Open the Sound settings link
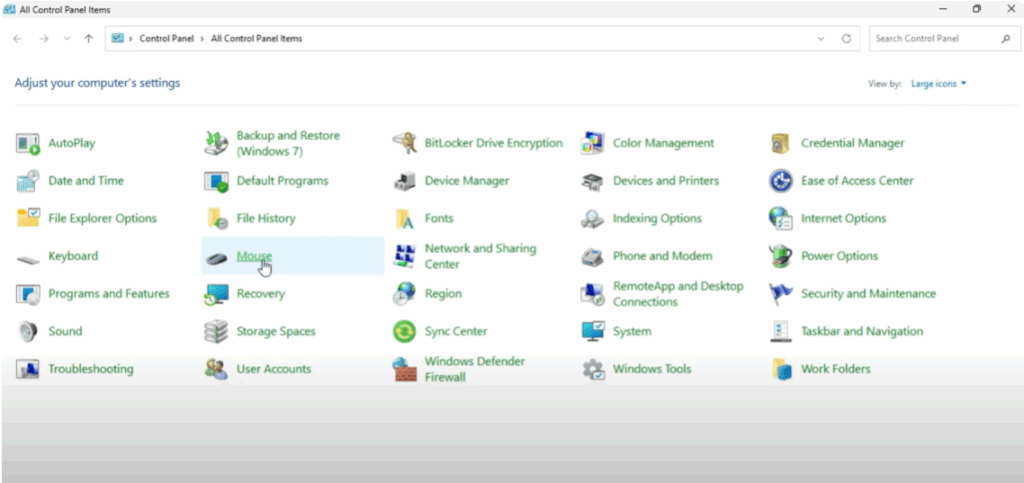 coord(65,332)
